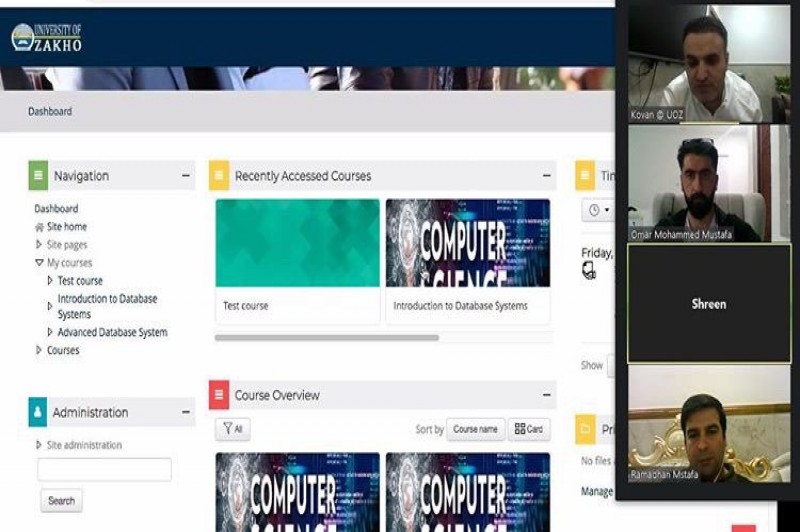
Task: Click the Administration search text field
Action: pos(104,469)
